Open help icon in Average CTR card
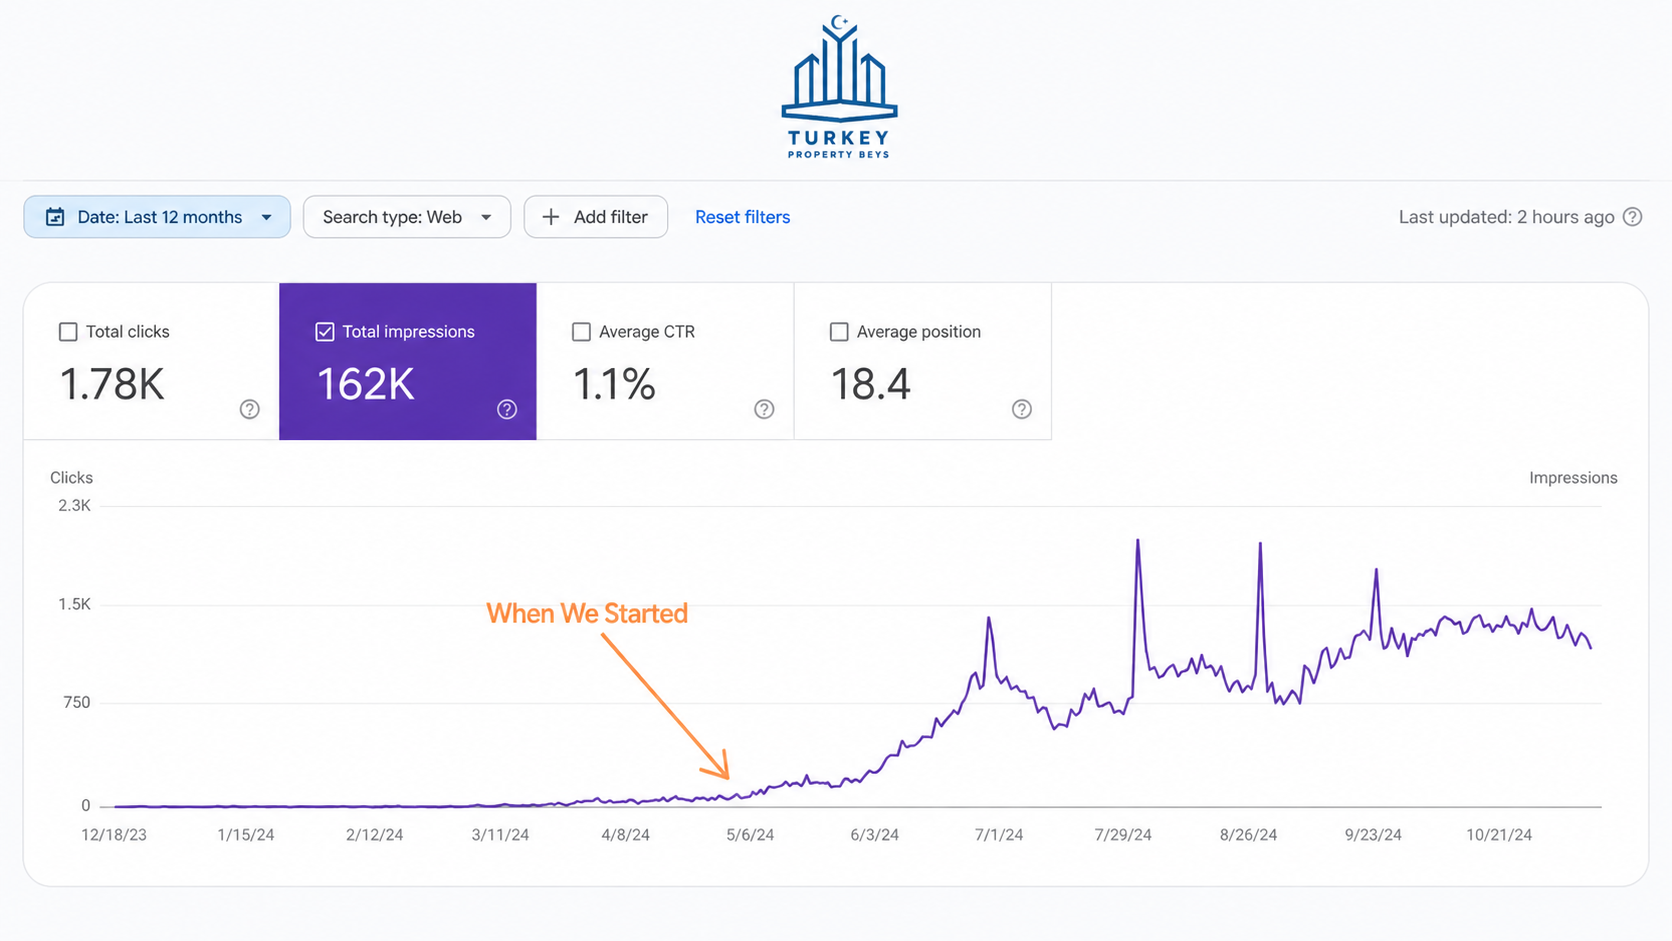 click(764, 409)
